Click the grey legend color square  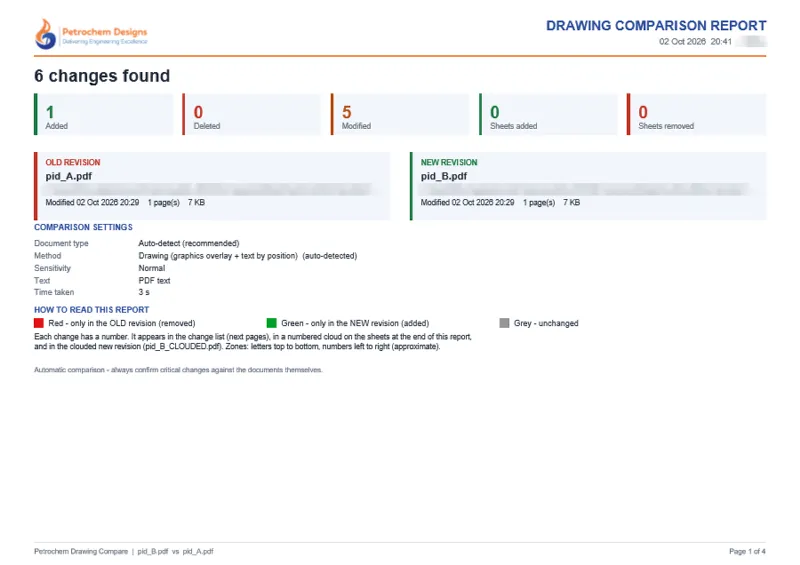tap(504, 323)
